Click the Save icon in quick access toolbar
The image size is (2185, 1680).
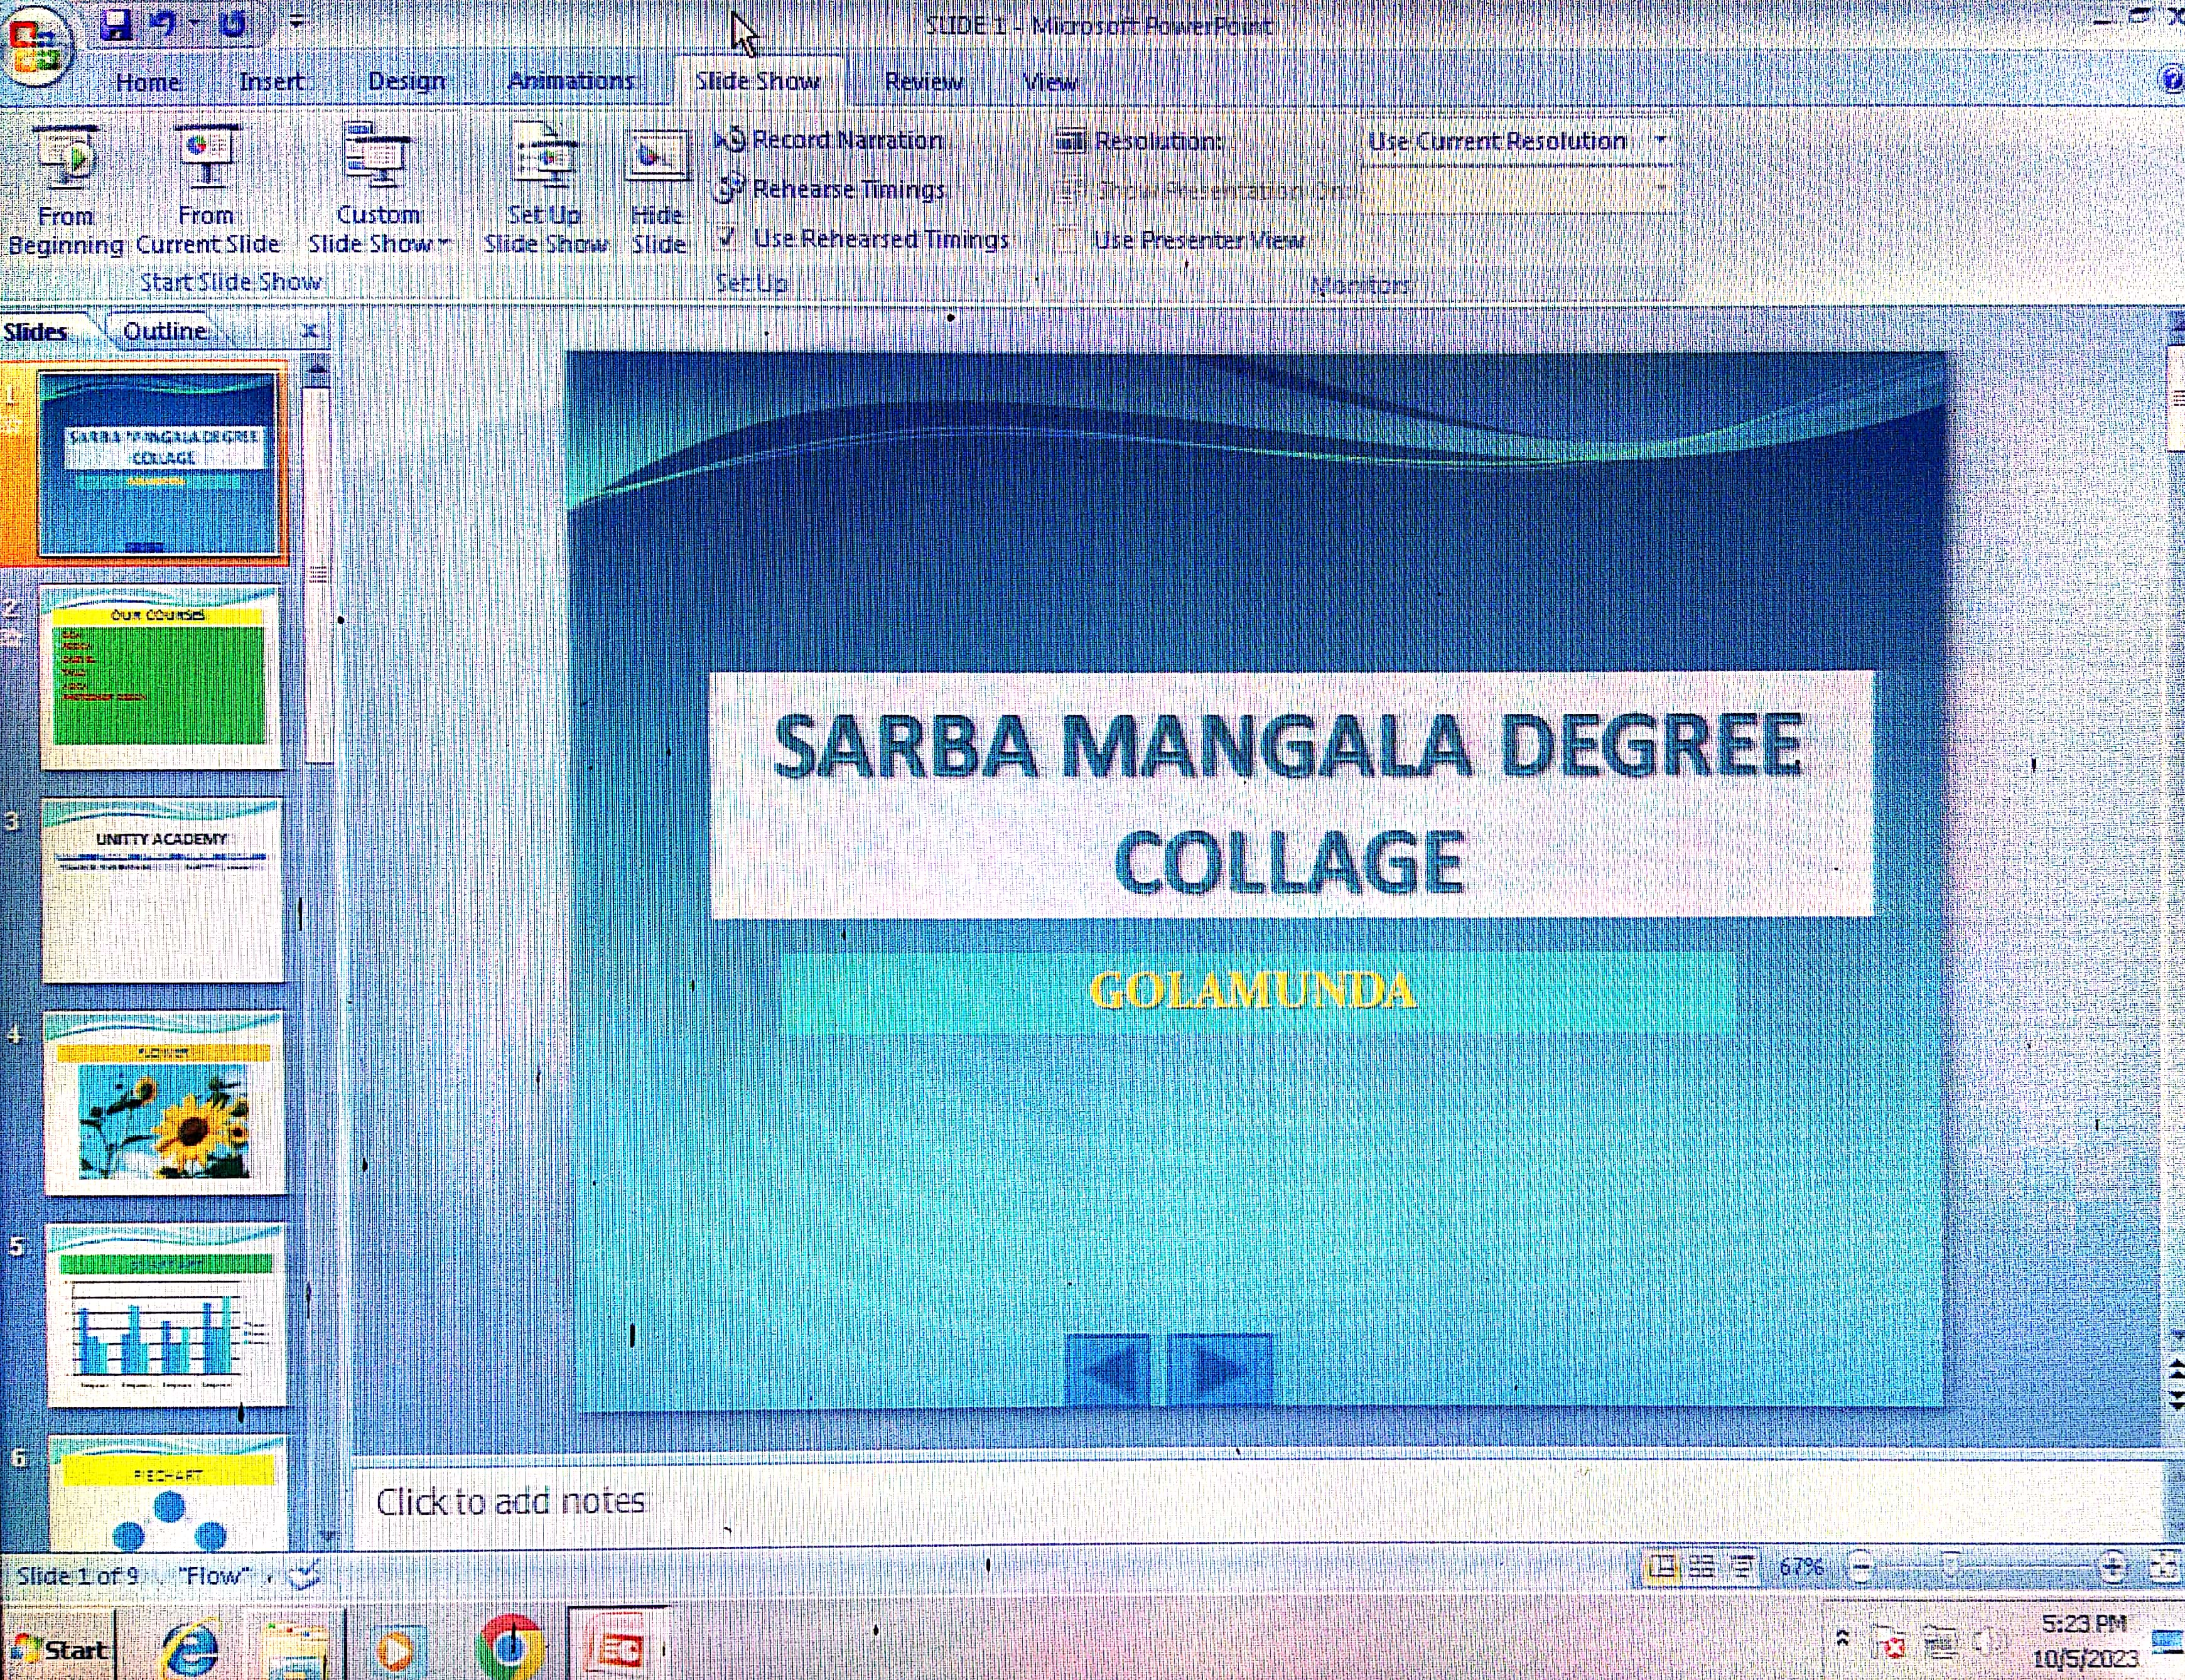117,24
